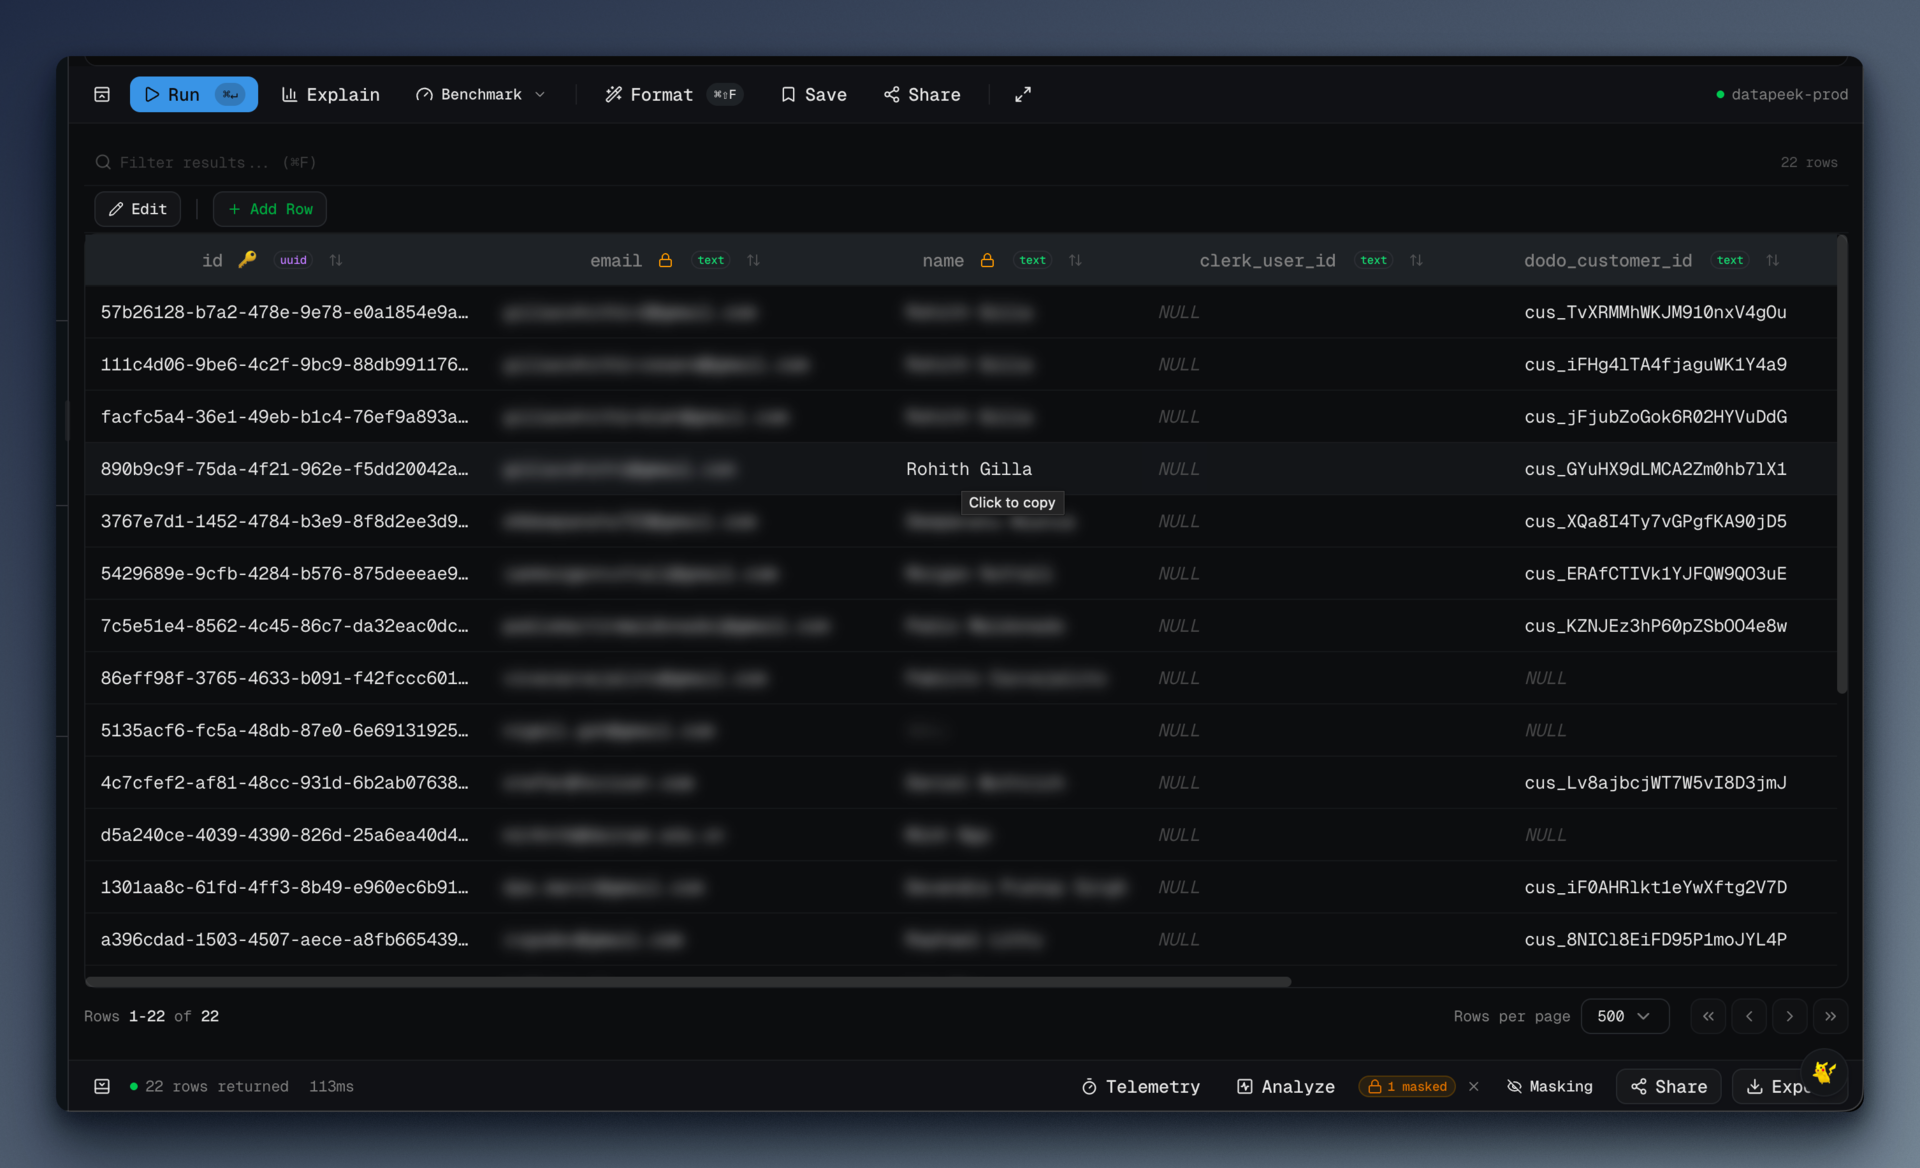Click the fullscreen expand arrows icon
This screenshot has width=1920, height=1168.
click(x=1022, y=94)
